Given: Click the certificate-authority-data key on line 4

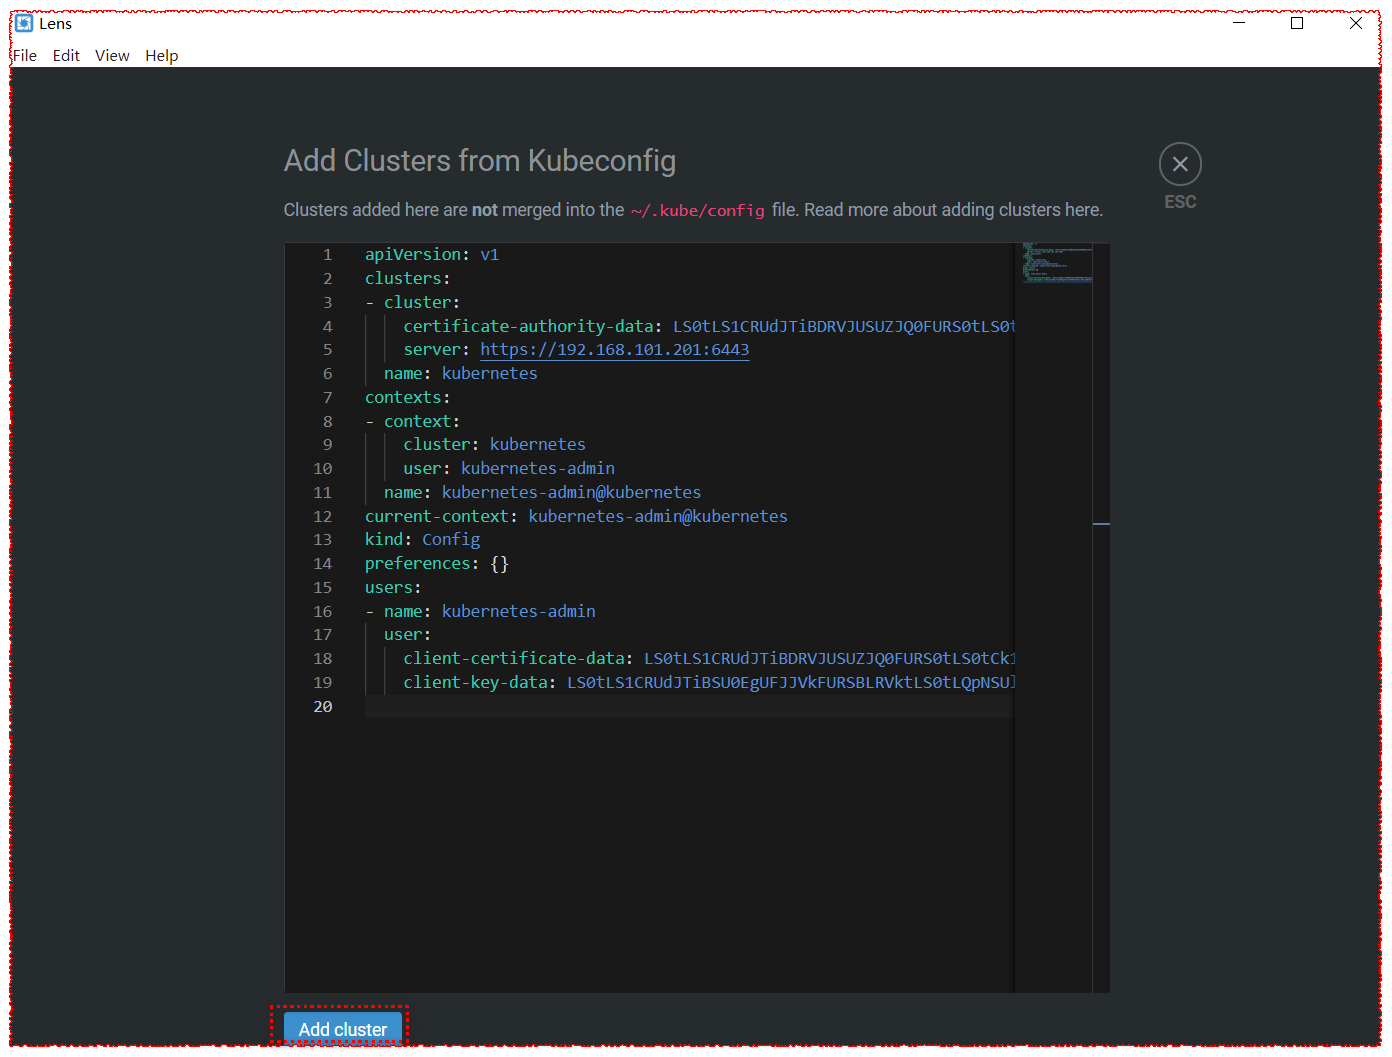Looking at the screenshot, I should (528, 327).
